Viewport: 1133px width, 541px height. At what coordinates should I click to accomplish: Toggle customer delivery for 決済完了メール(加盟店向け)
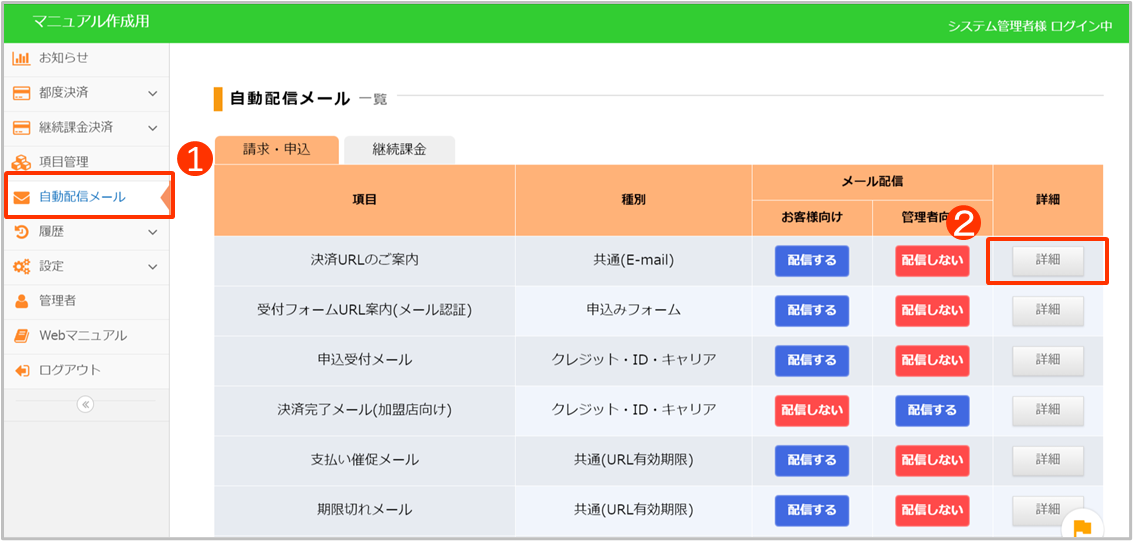[x=811, y=410]
